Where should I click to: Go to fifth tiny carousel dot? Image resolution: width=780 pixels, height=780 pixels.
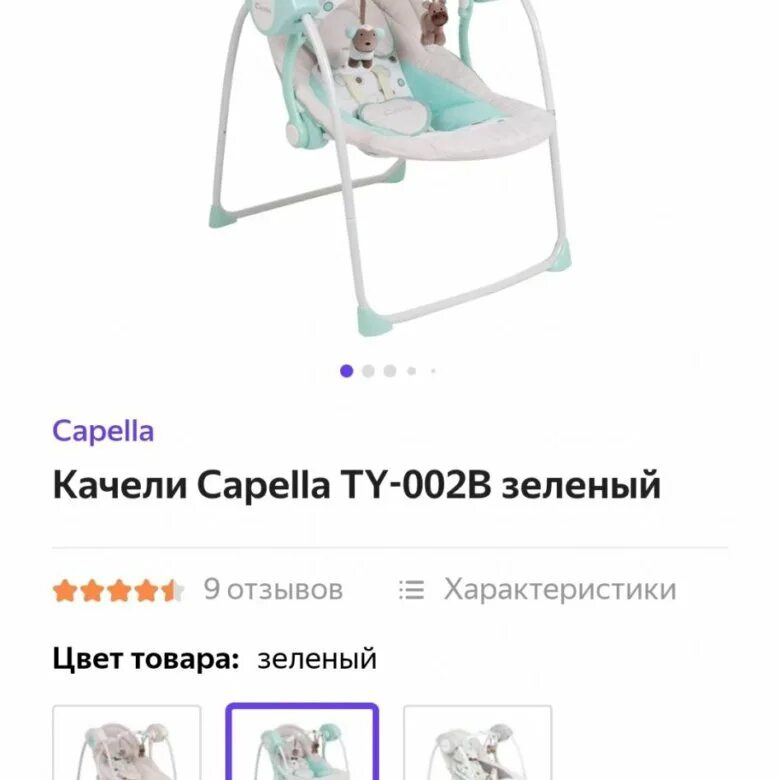point(433,371)
